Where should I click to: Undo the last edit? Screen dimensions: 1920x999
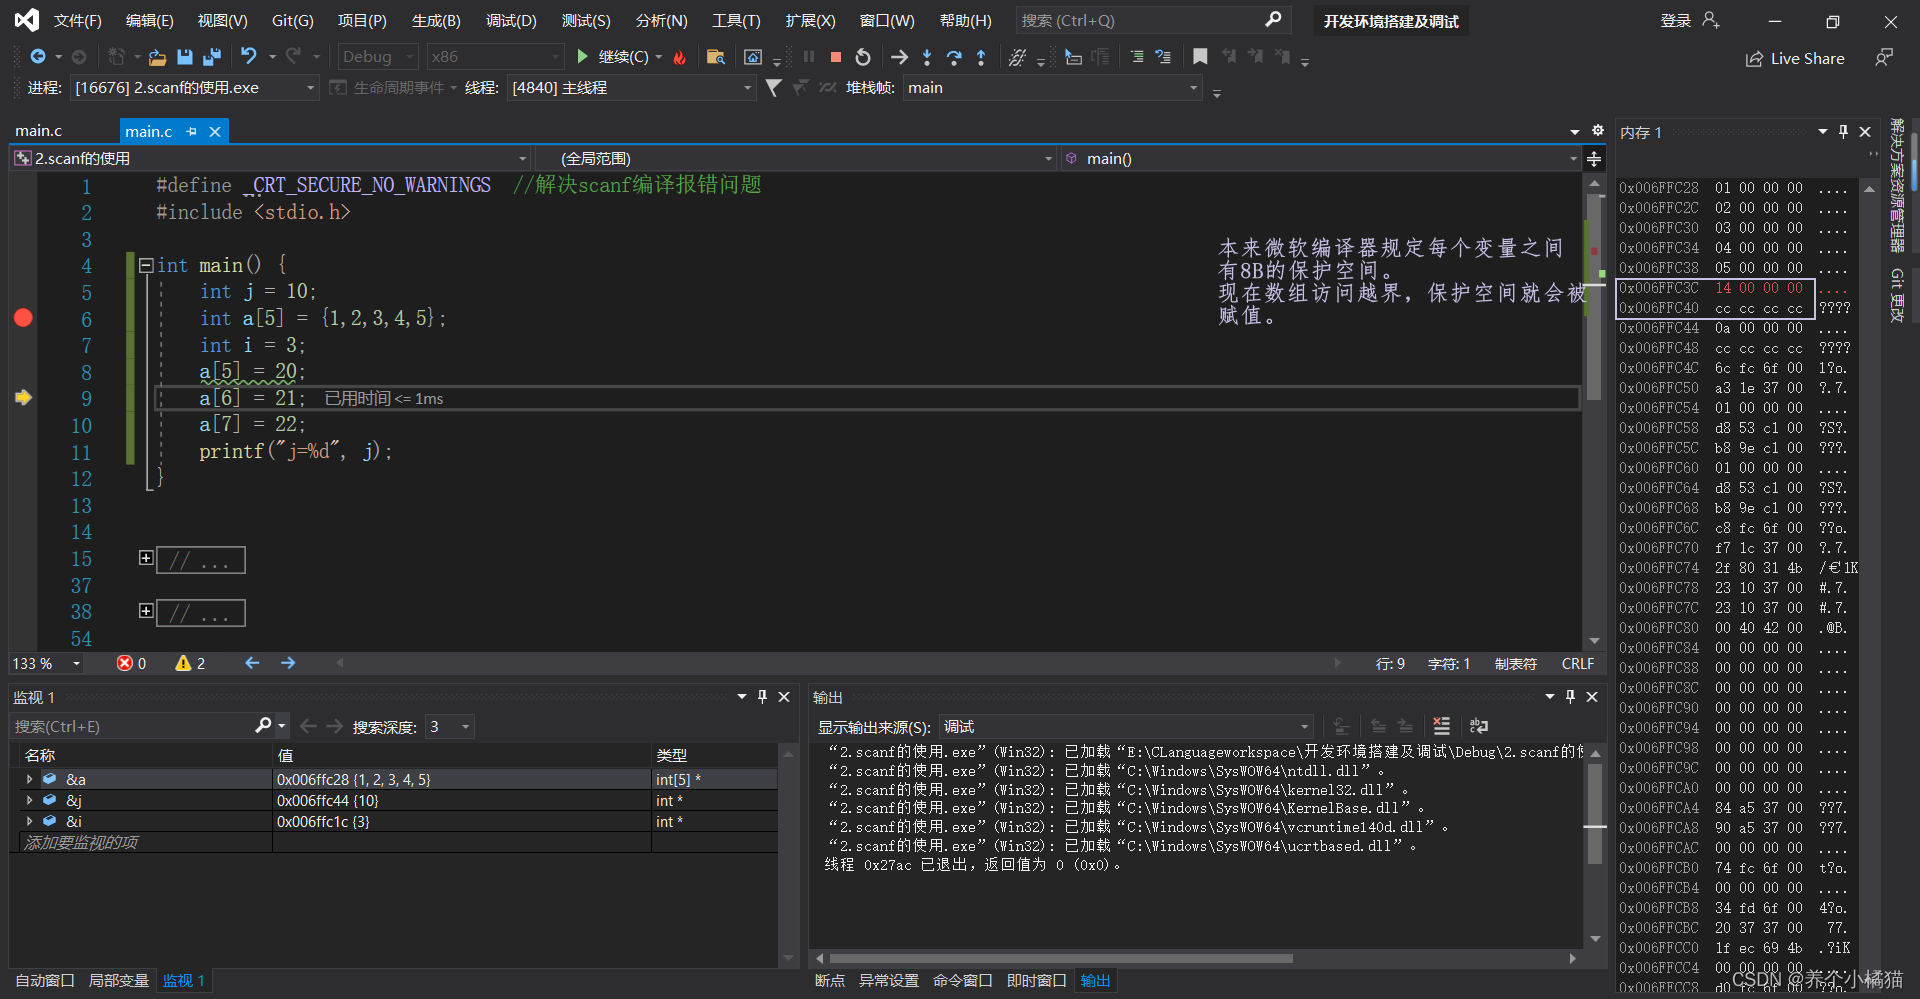pyautogui.click(x=249, y=57)
